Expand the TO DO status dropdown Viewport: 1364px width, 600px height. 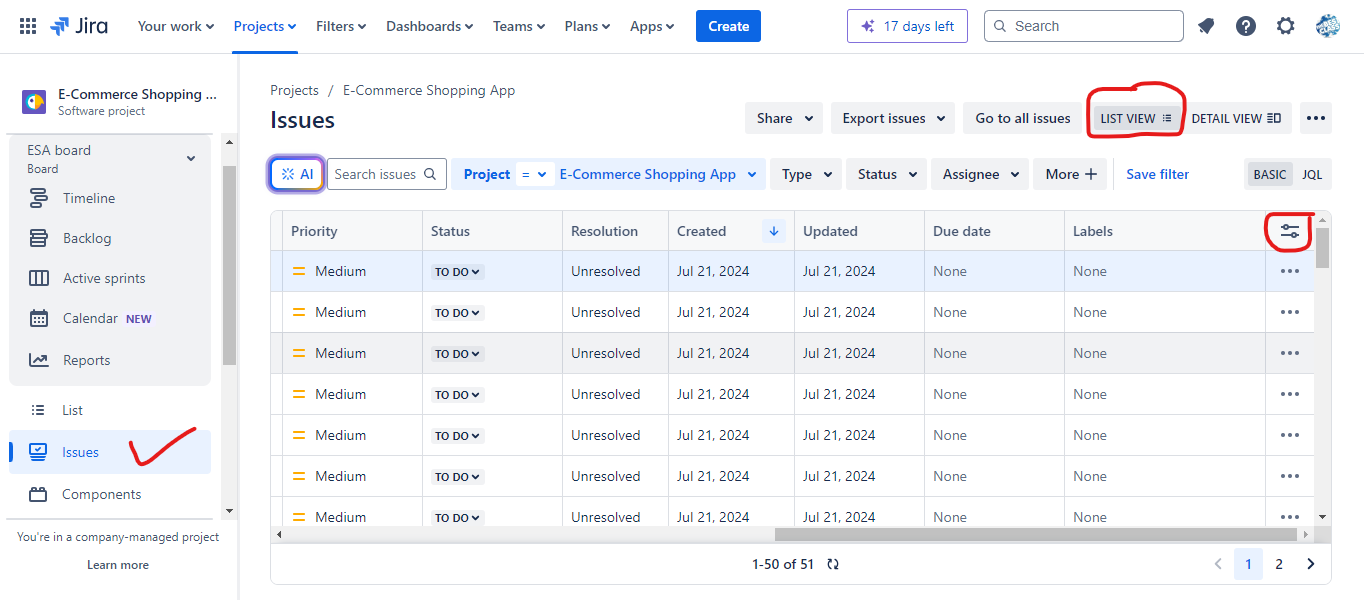pos(457,270)
